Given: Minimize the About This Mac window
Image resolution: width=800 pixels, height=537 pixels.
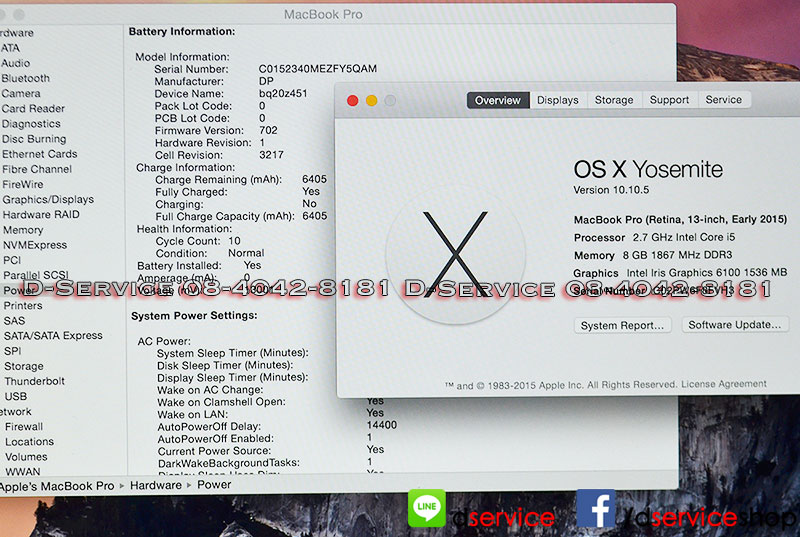Looking at the screenshot, I should [x=371, y=100].
